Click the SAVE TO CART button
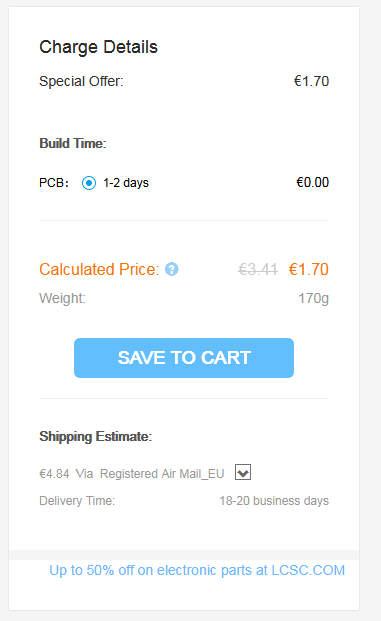This screenshot has width=381, height=621. pos(184,358)
